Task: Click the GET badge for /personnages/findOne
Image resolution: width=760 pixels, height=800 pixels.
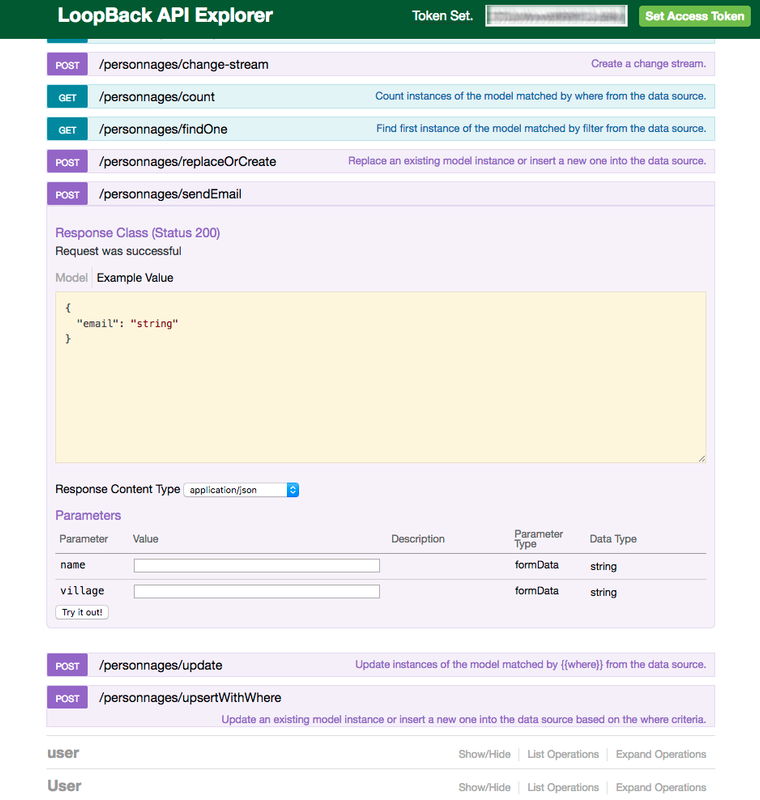Action: [x=67, y=130]
